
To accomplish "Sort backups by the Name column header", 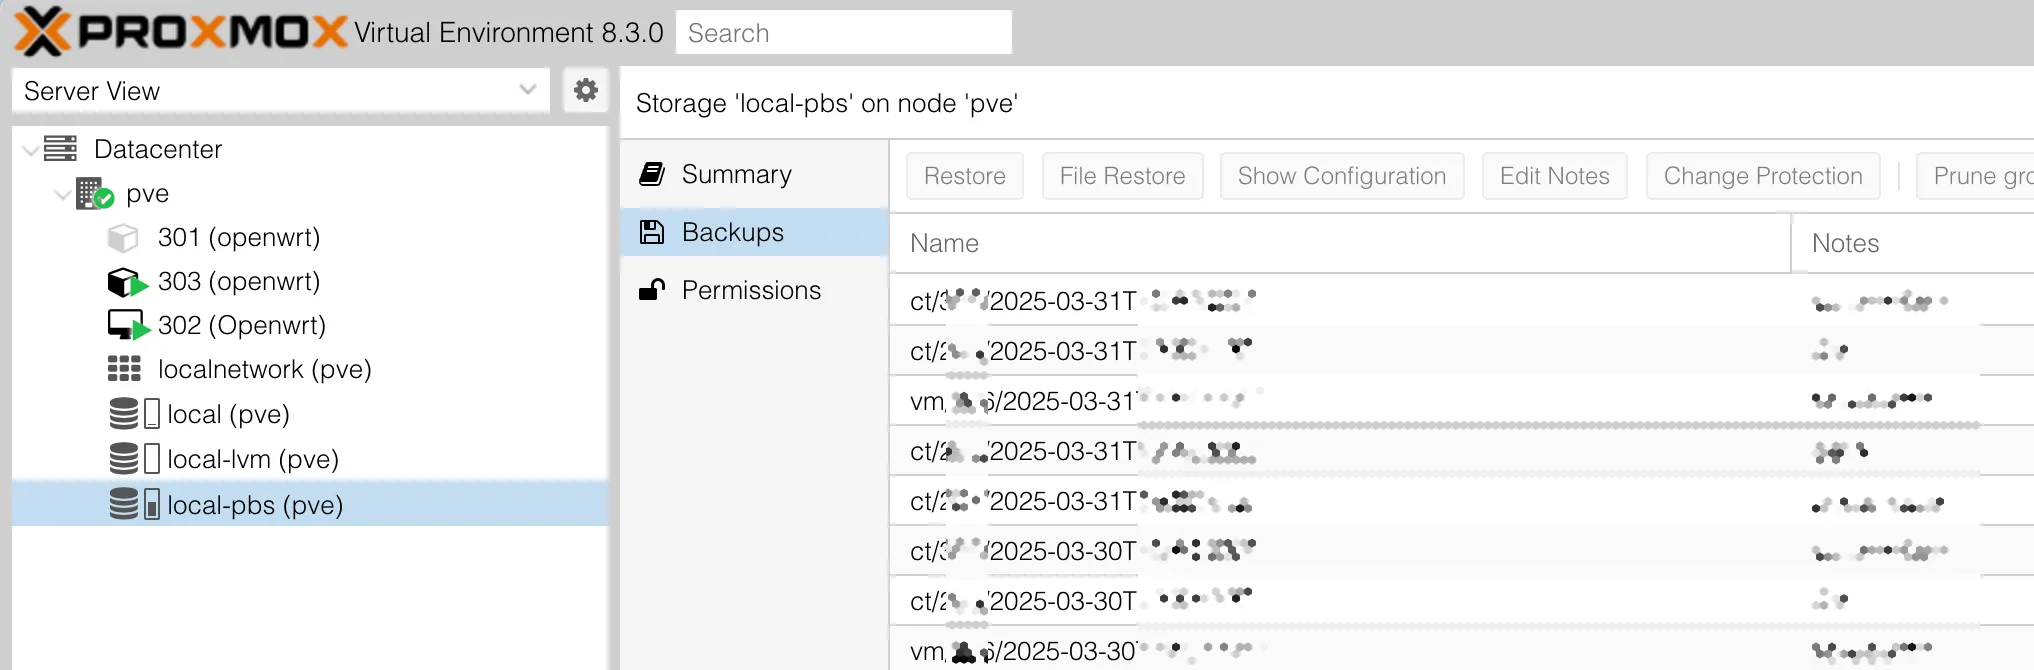I will 1340,243.
